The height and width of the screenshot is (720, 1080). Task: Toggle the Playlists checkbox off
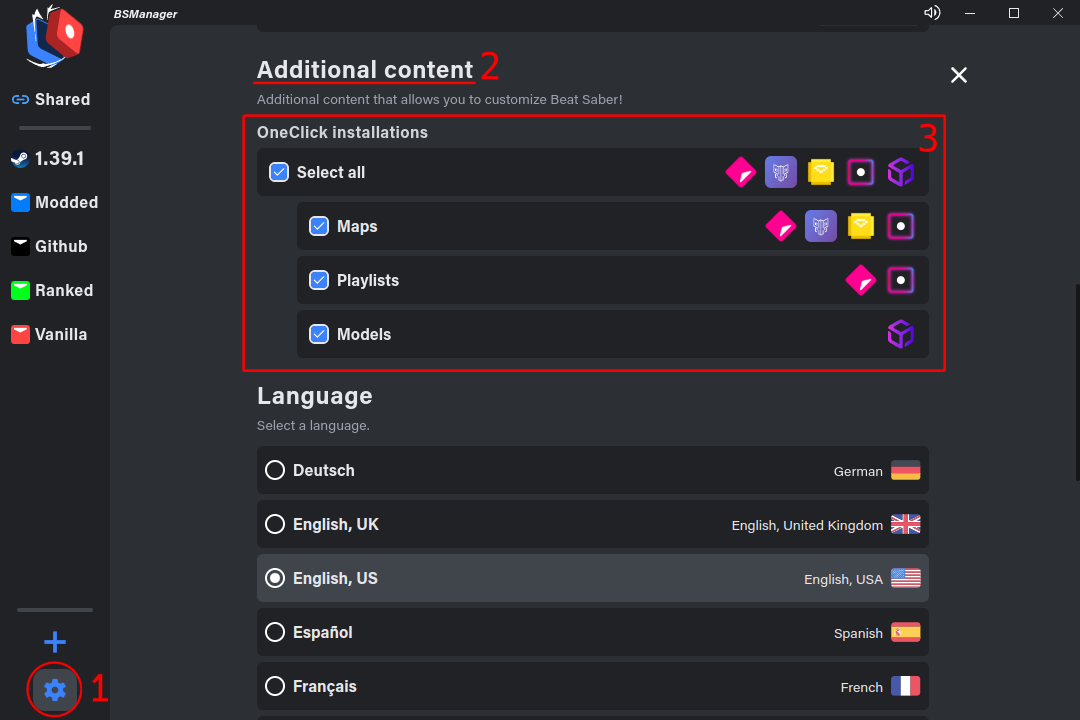coord(319,280)
